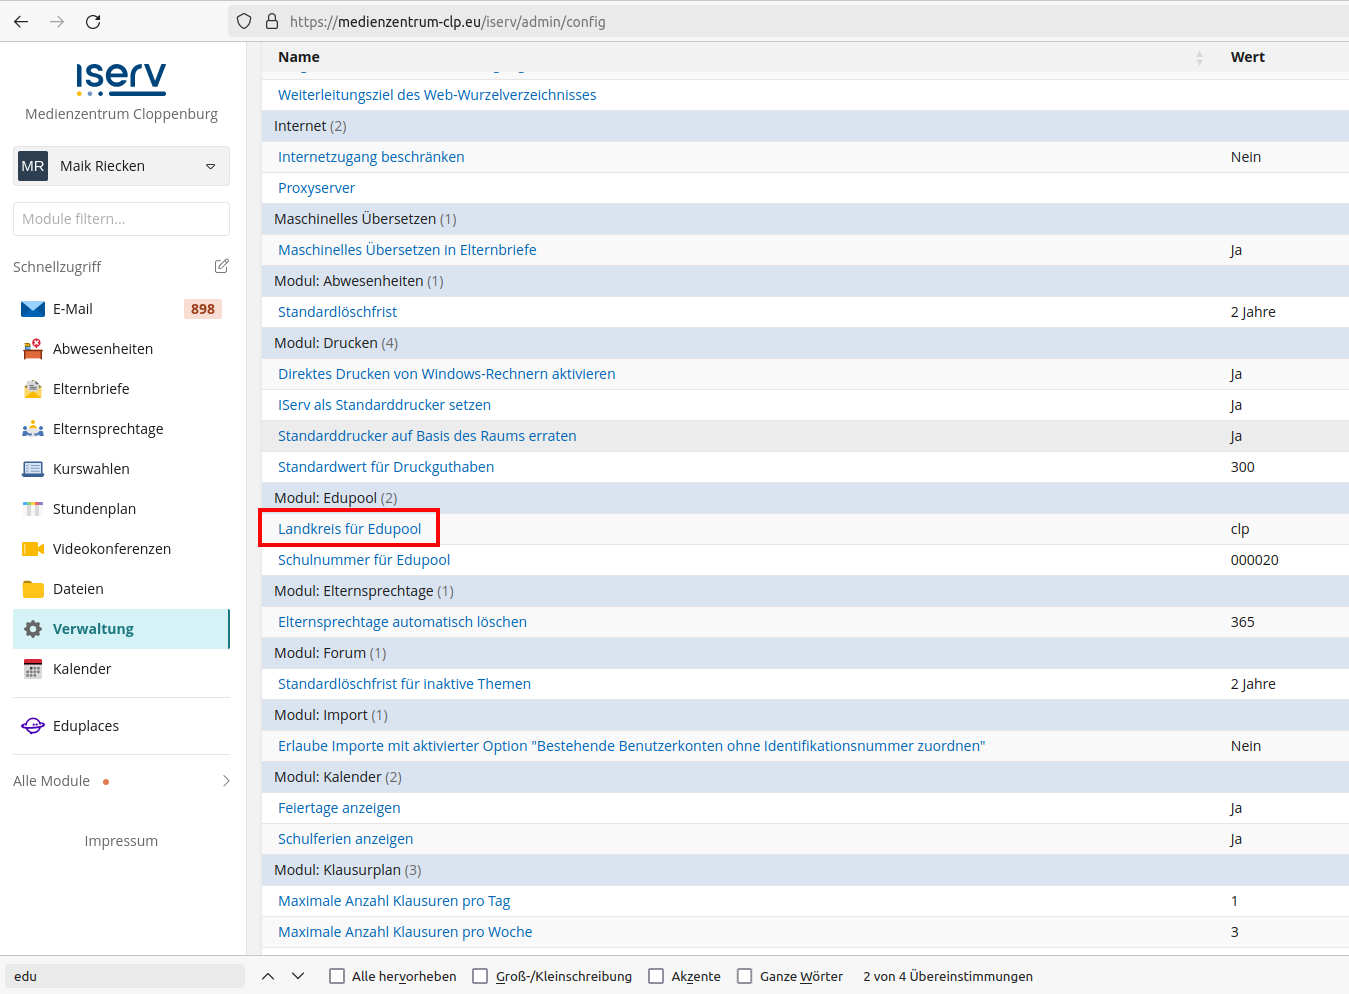The height and width of the screenshot is (994, 1349).
Task: Expand the Alle Module chevron
Action: pyautogui.click(x=226, y=781)
